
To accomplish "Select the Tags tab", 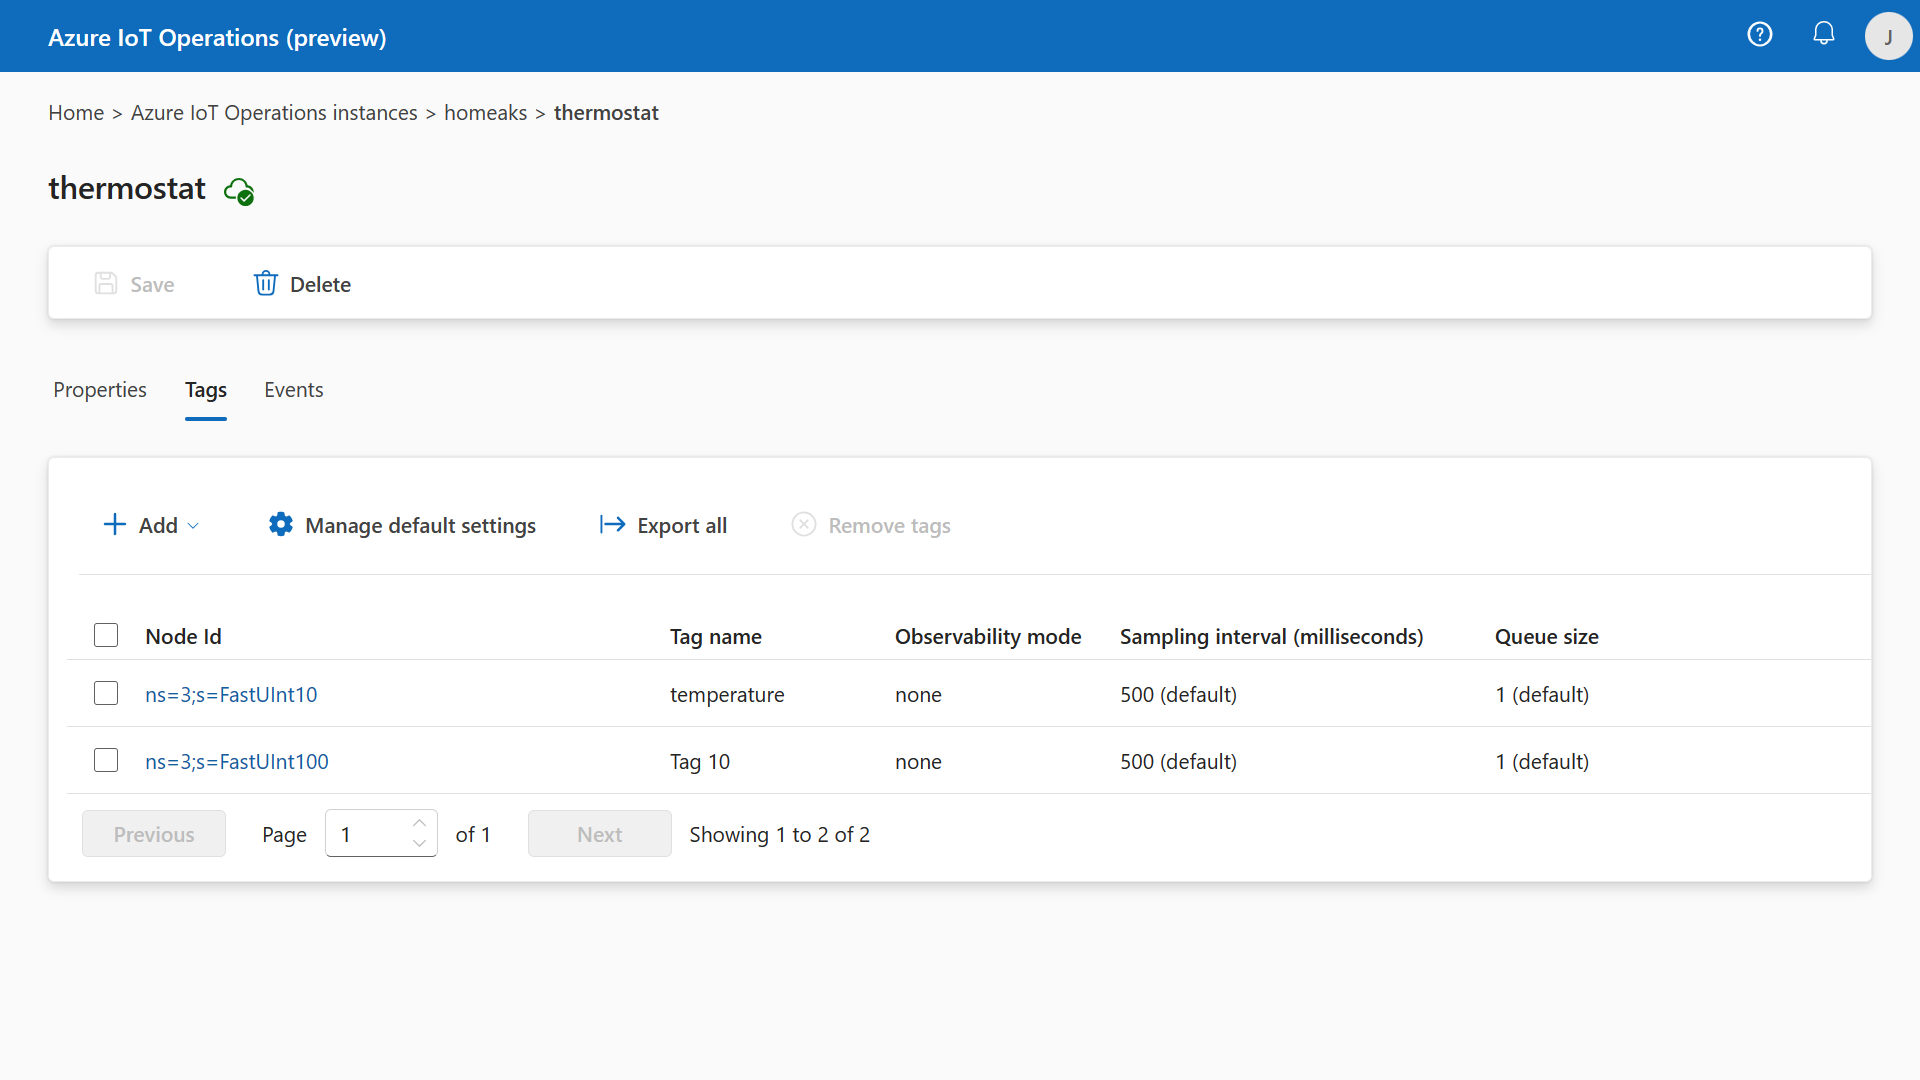I will 206,390.
